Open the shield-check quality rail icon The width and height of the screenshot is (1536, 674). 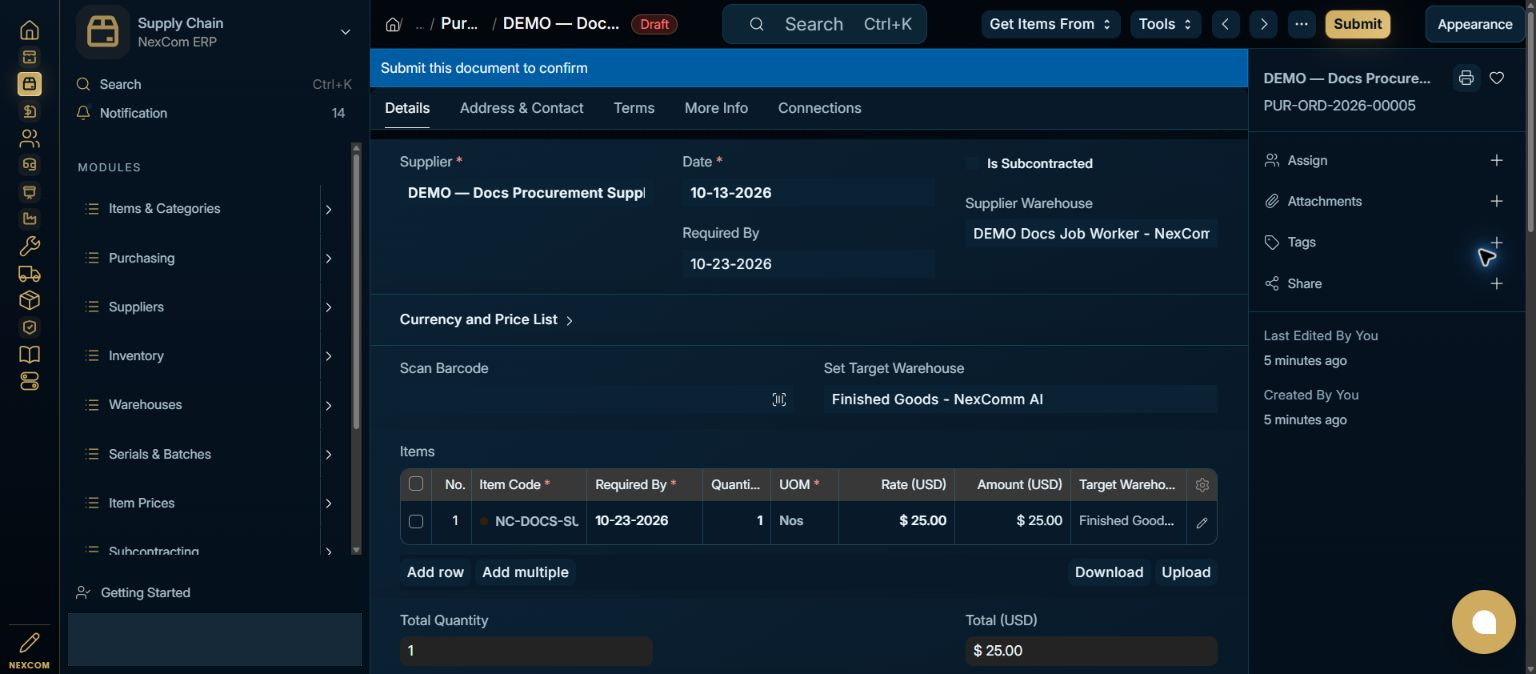(x=29, y=327)
